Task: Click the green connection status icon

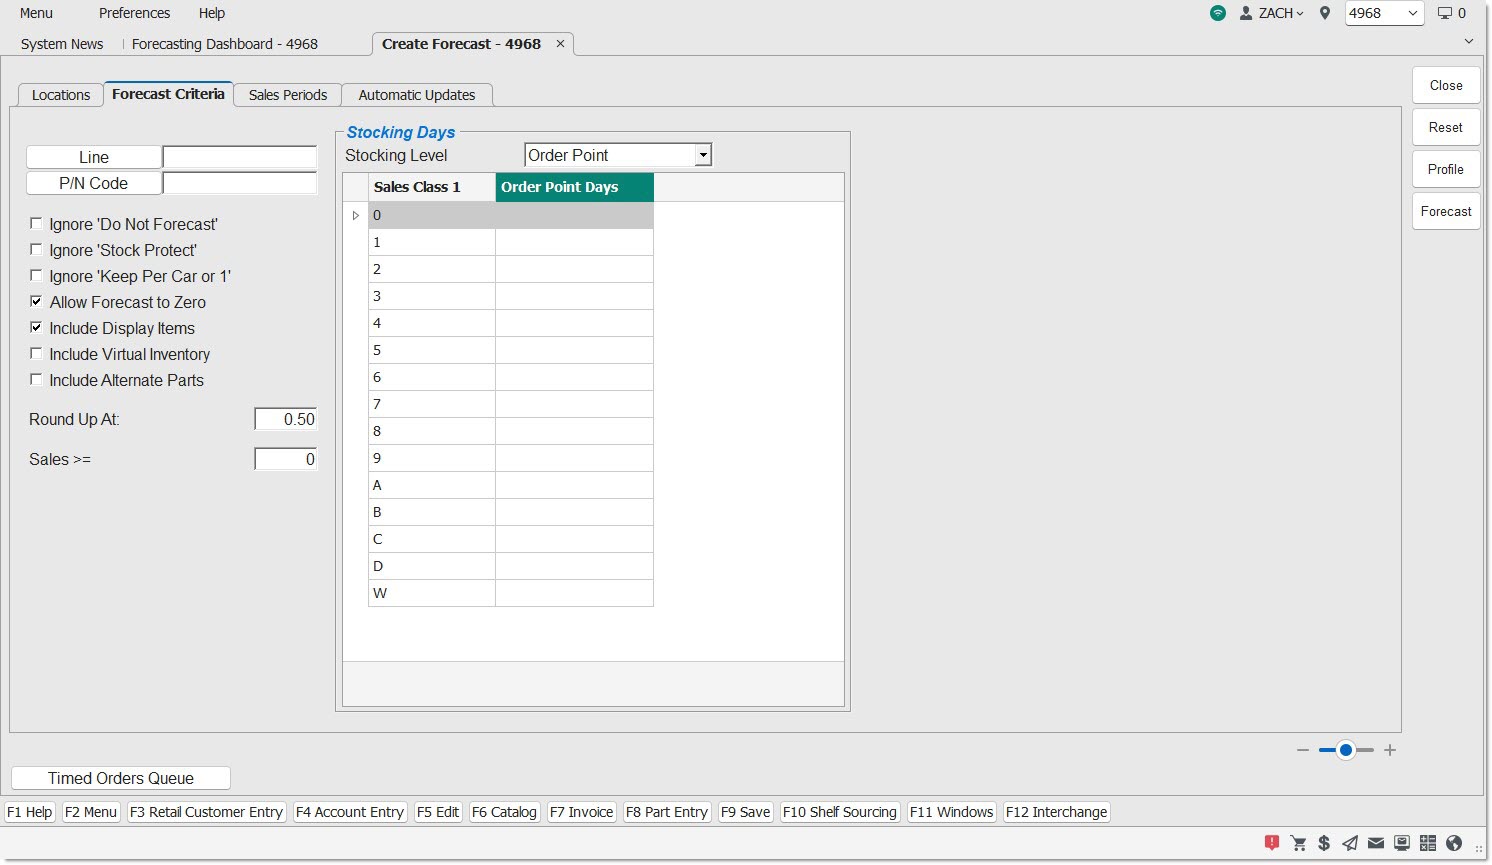Action: (x=1217, y=13)
